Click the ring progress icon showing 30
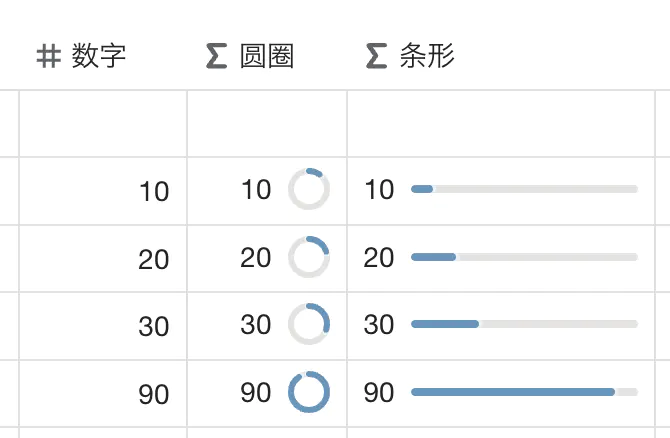This screenshot has width=670, height=438. [309, 324]
